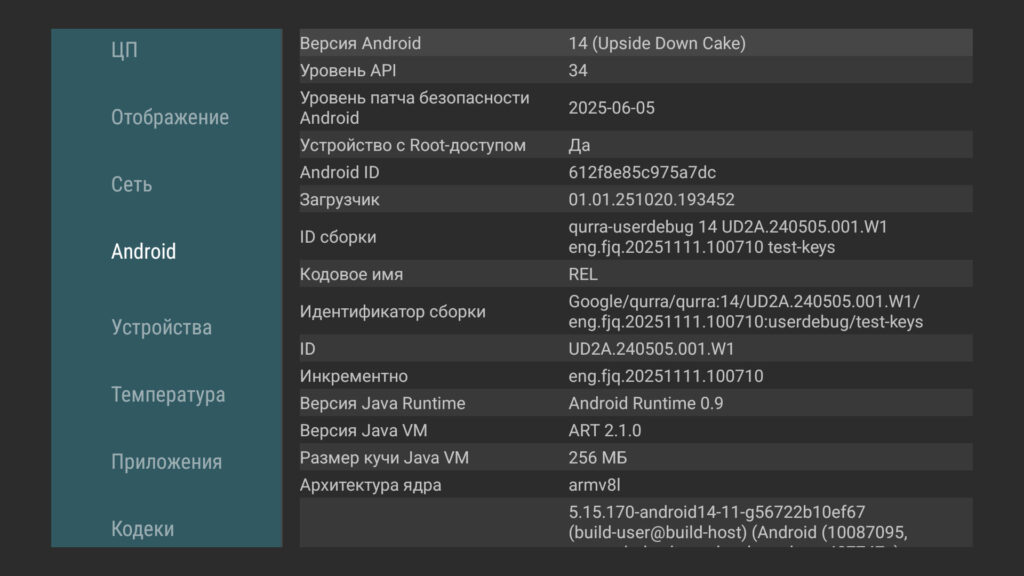Click the Android ID value 612f8e85c975a7dc

pos(642,172)
